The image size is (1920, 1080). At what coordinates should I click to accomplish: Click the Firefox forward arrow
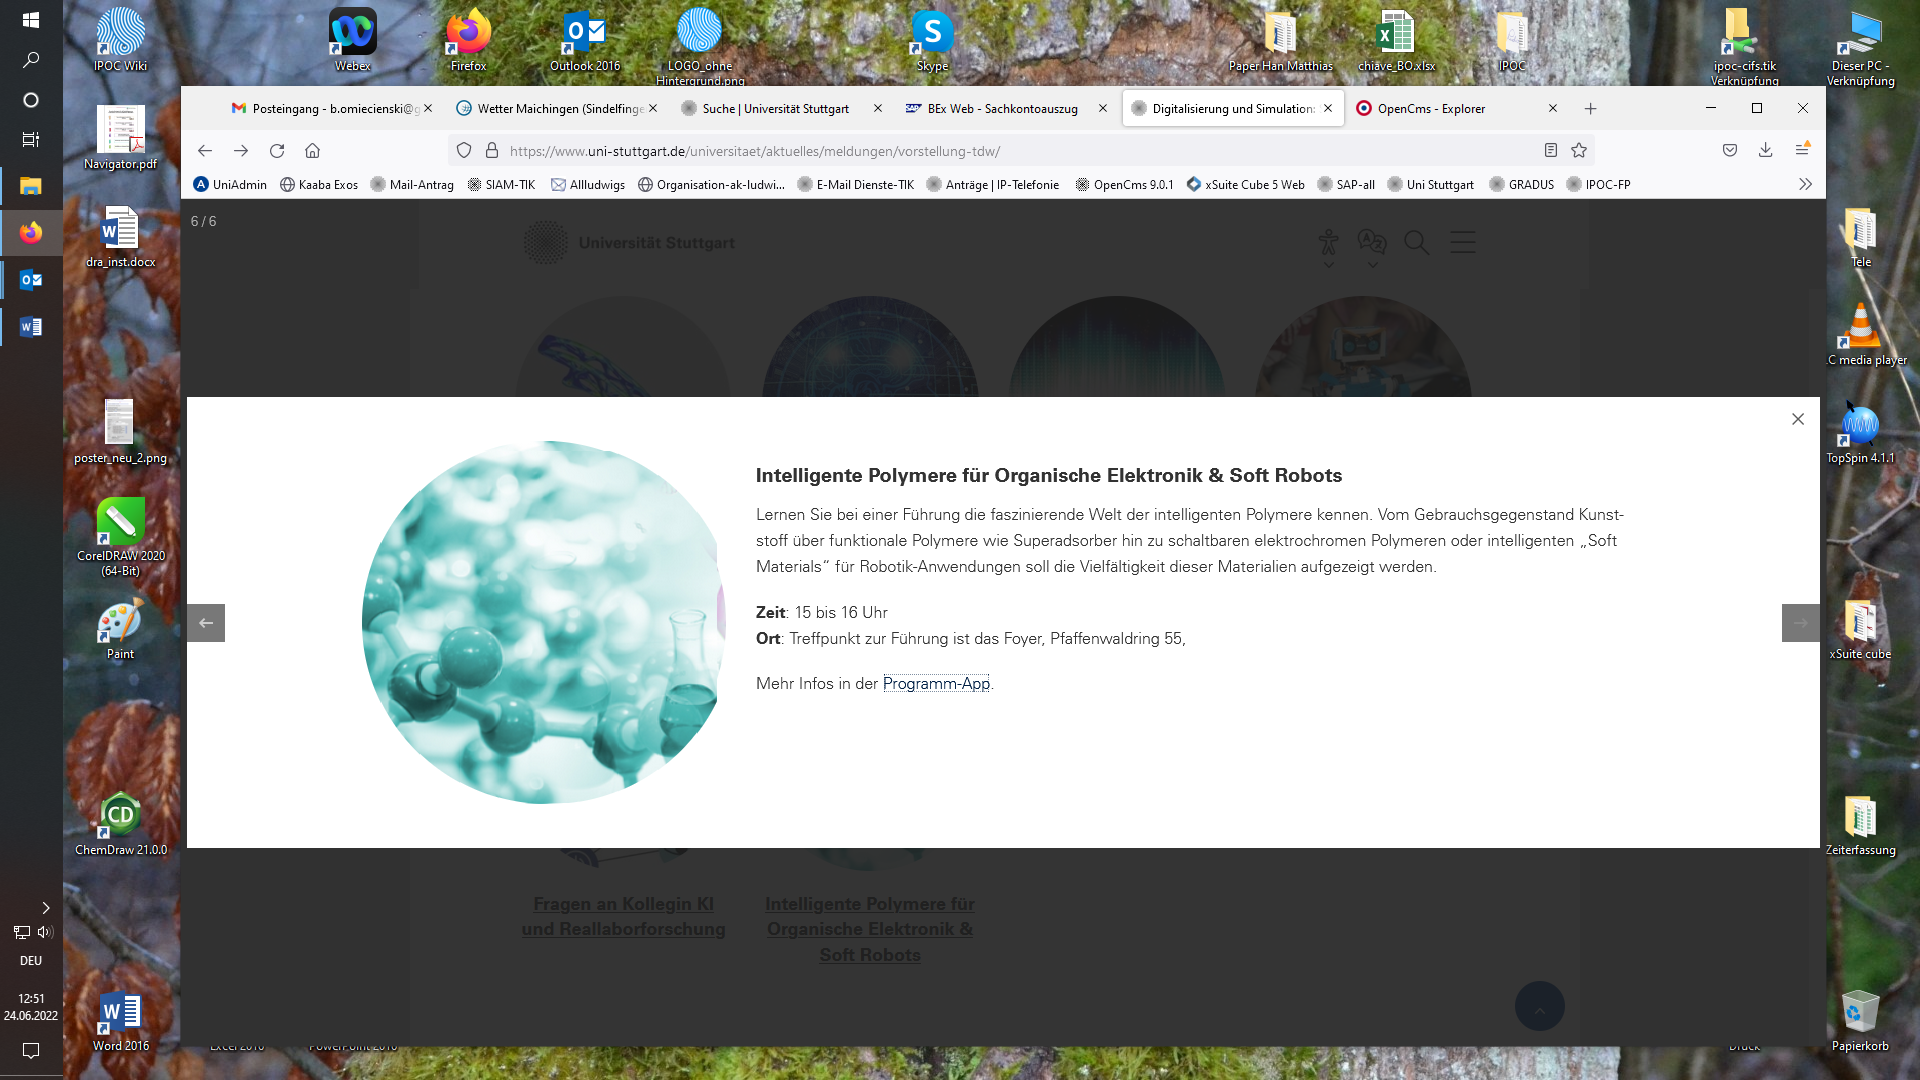(241, 151)
